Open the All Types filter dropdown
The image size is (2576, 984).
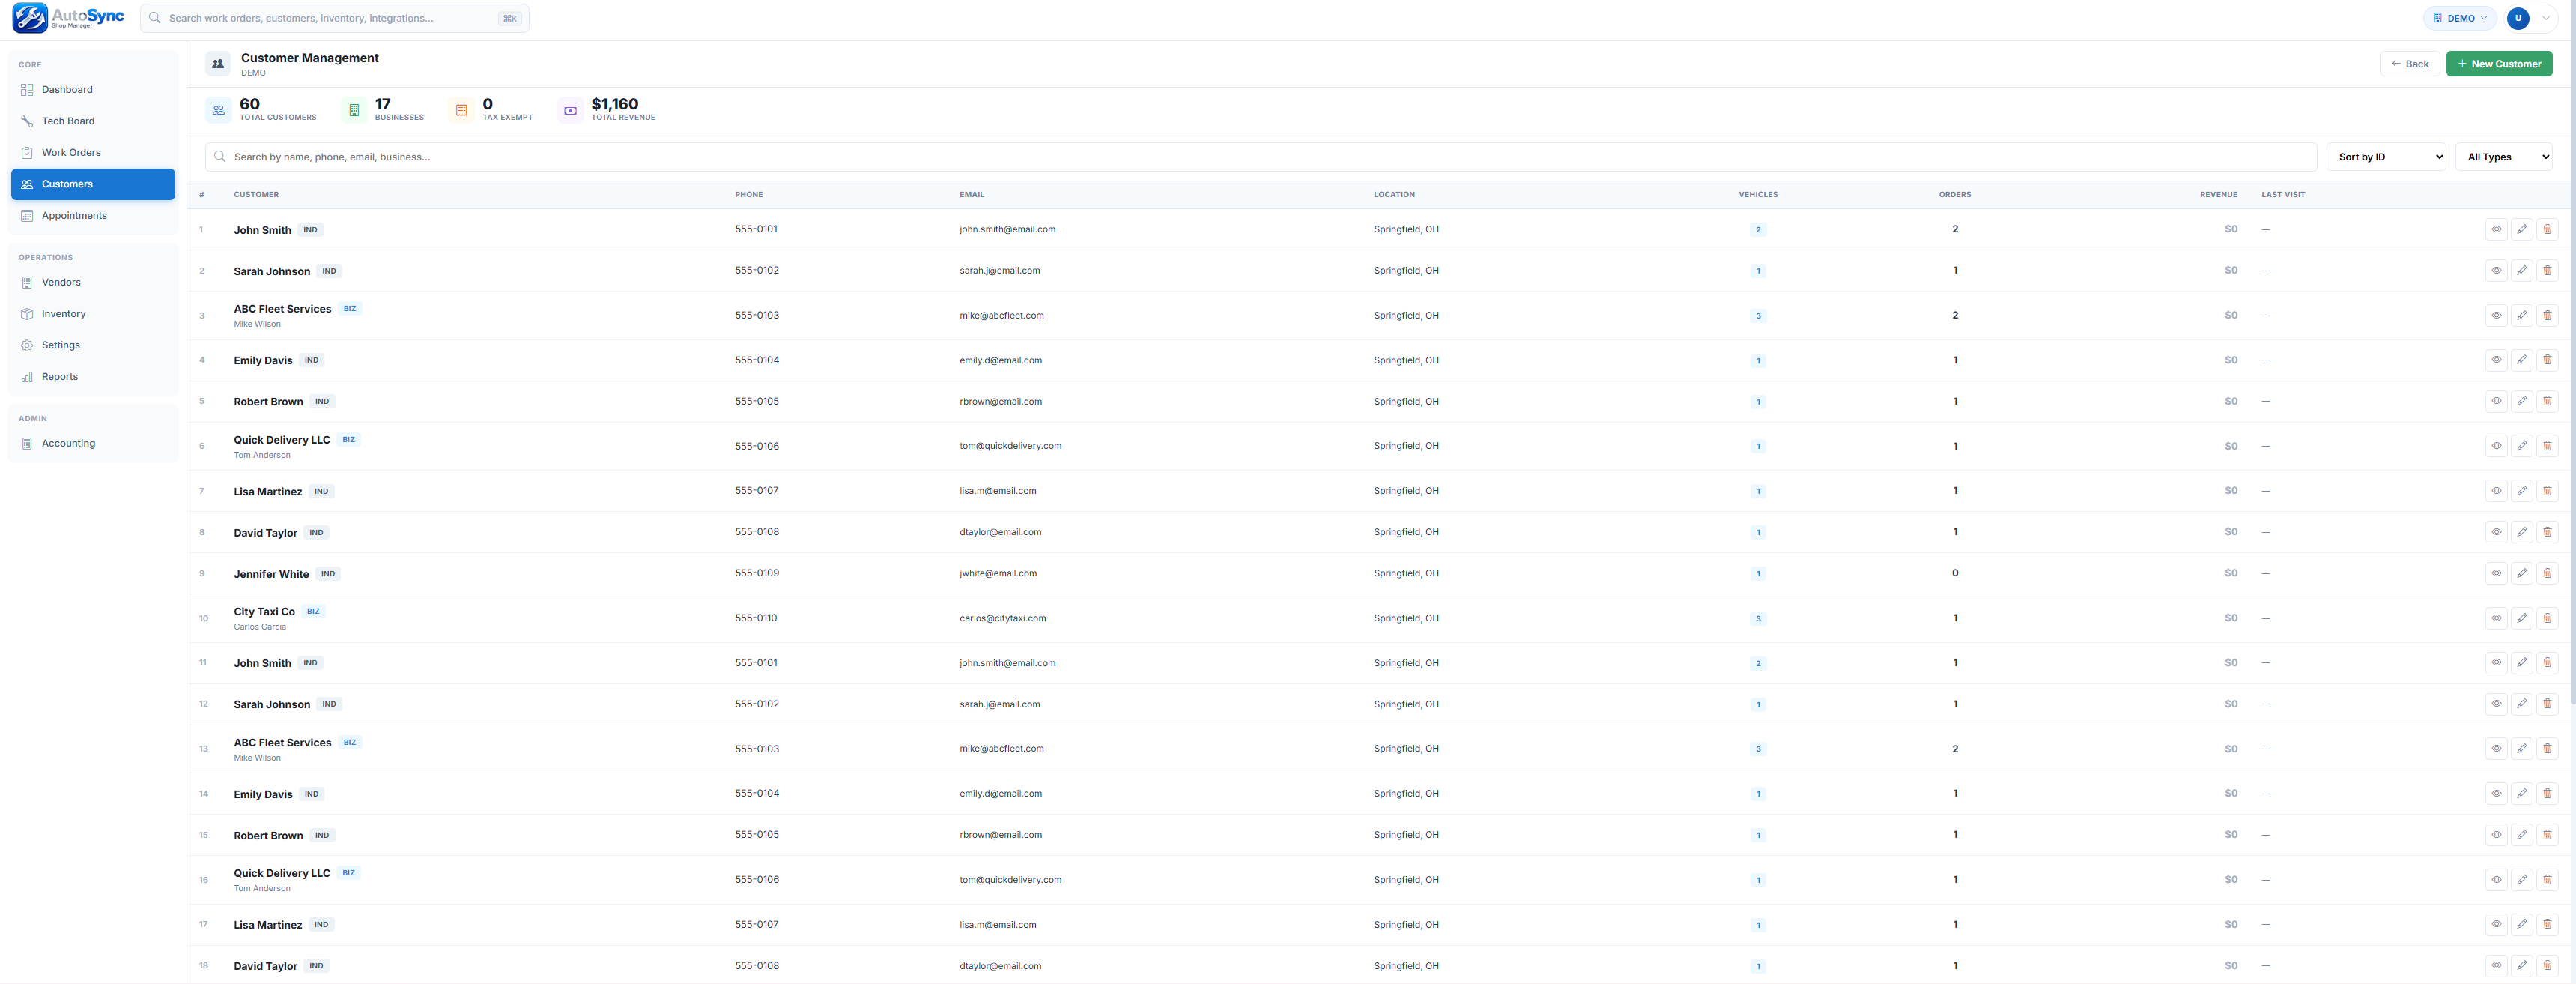click(x=2504, y=156)
